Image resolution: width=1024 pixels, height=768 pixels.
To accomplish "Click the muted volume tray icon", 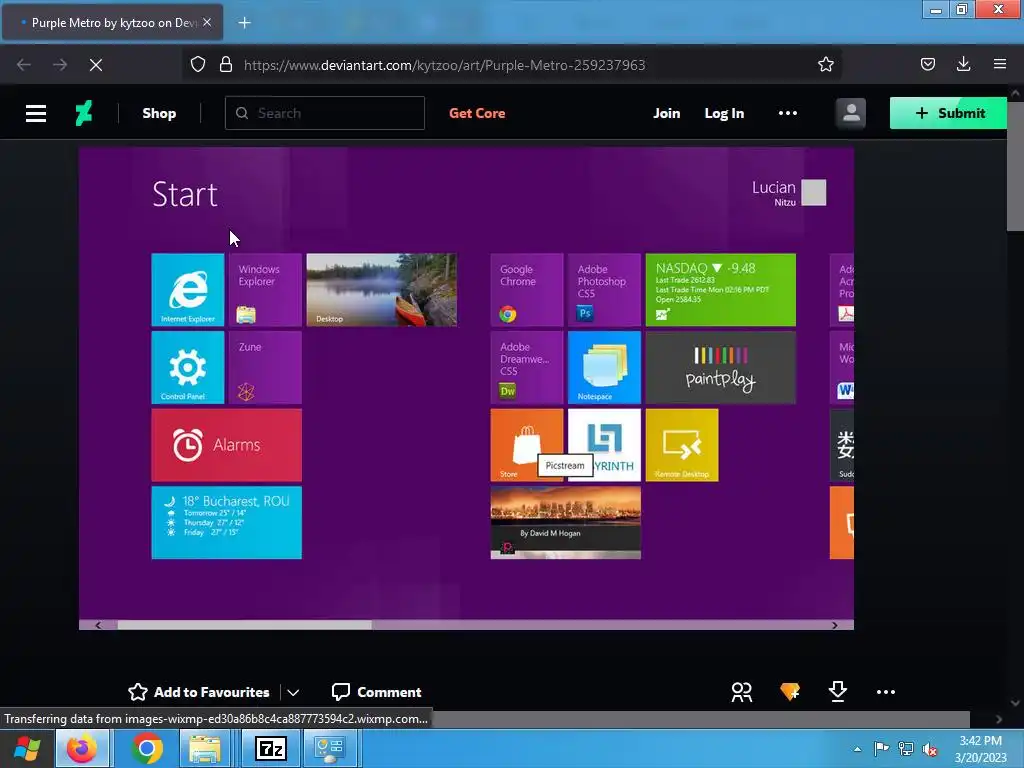I will pyautogui.click(x=930, y=749).
